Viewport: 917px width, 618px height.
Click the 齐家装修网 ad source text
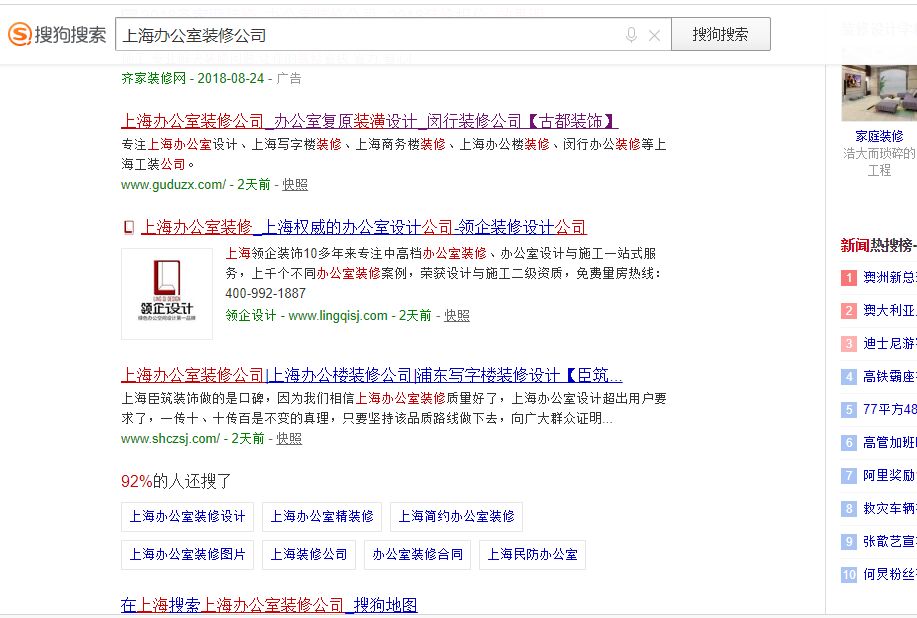click(153, 78)
